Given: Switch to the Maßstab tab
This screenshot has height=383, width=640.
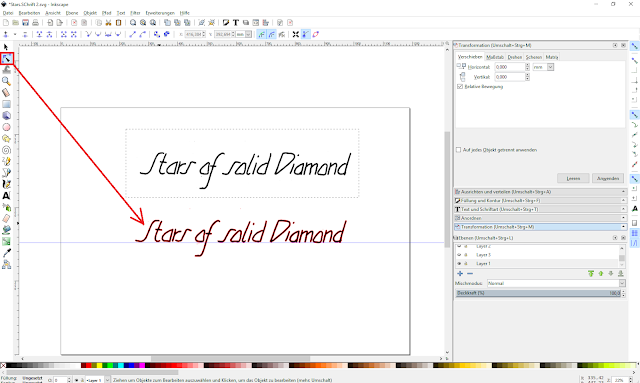Looking at the screenshot, I should [x=495, y=57].
